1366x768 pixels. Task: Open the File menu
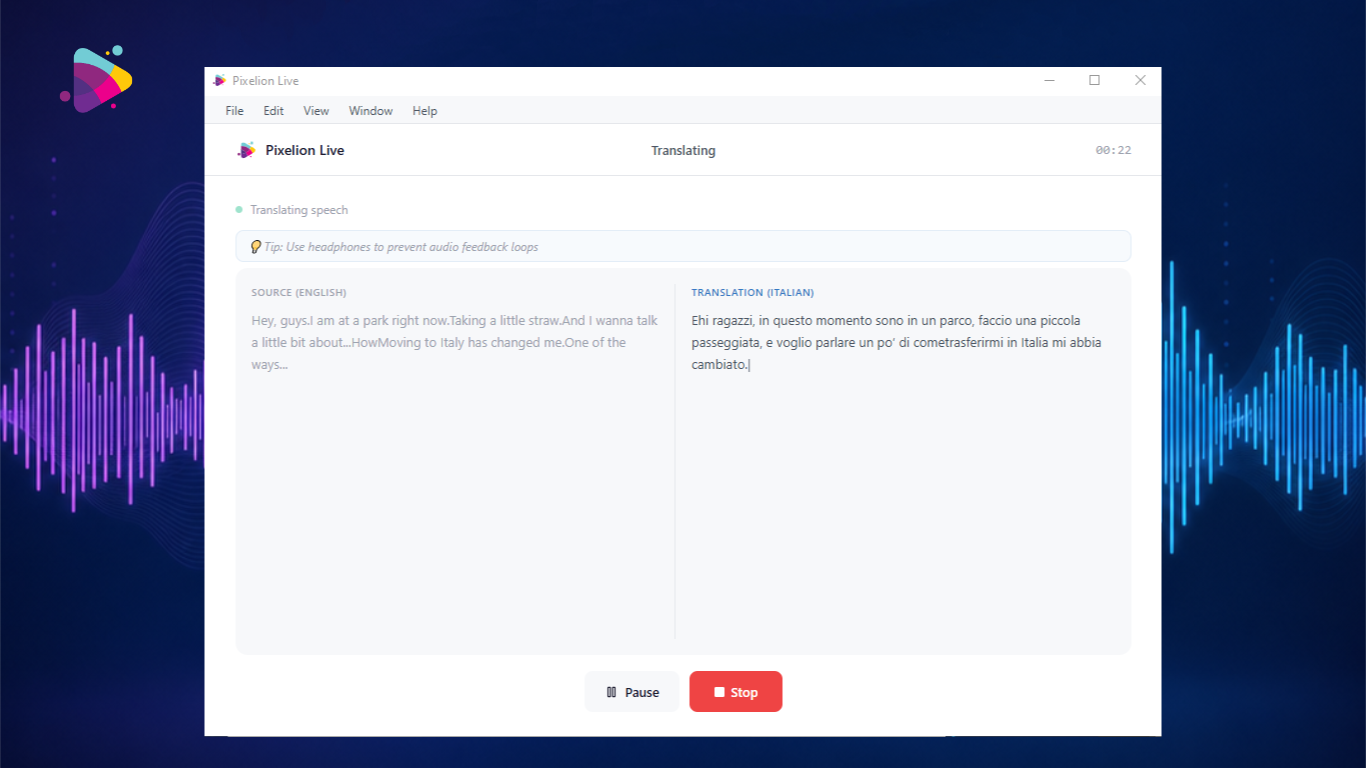coord(234,111)
